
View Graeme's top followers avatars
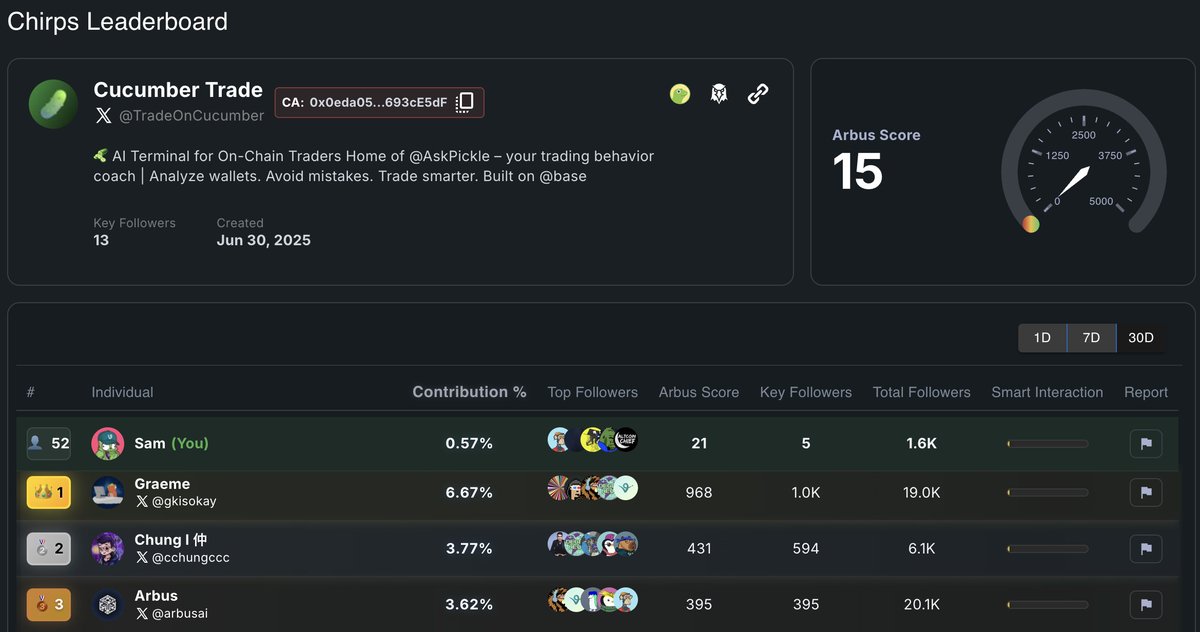(593, 488)
